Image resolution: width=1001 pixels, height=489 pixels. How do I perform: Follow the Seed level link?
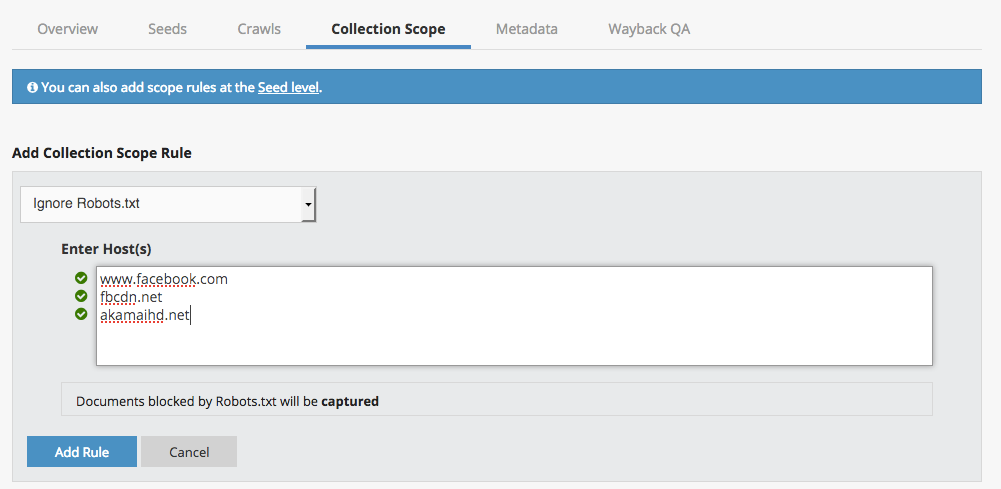click(288, 88)
